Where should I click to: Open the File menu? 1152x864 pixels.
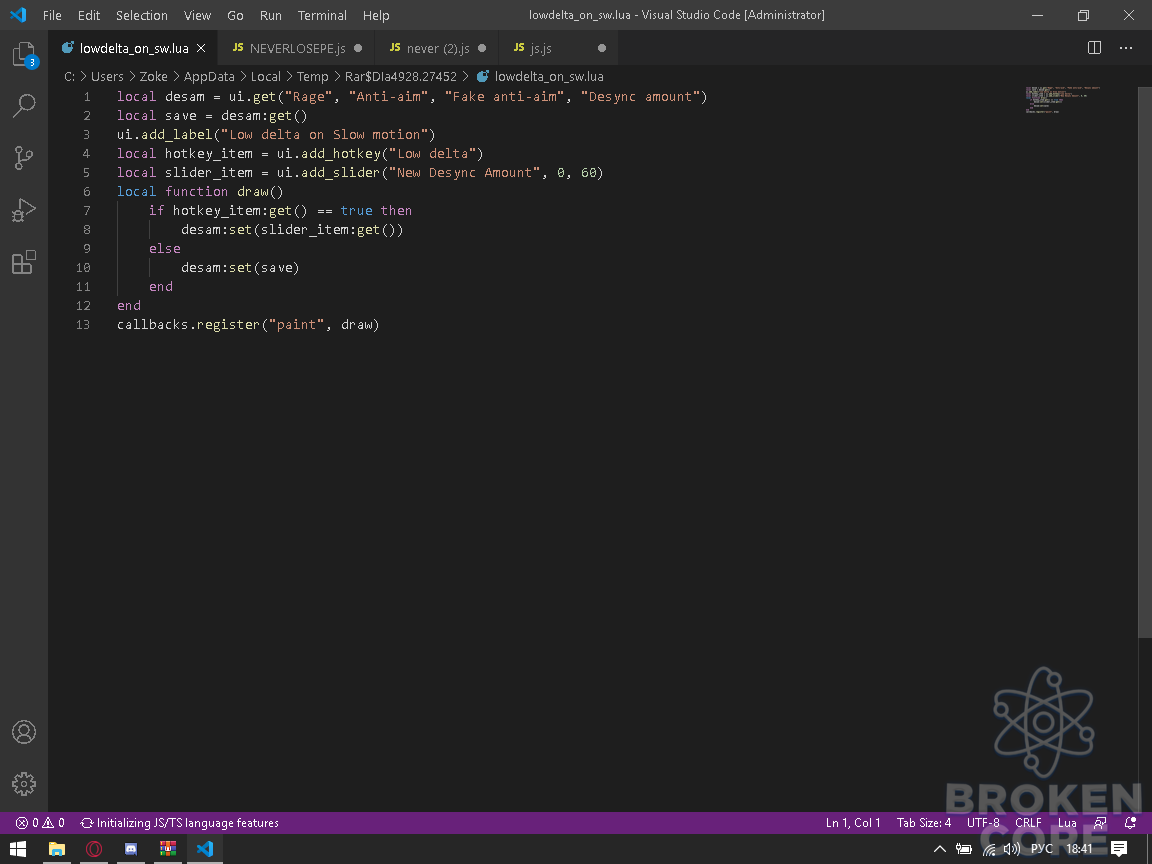pos(52,15)
